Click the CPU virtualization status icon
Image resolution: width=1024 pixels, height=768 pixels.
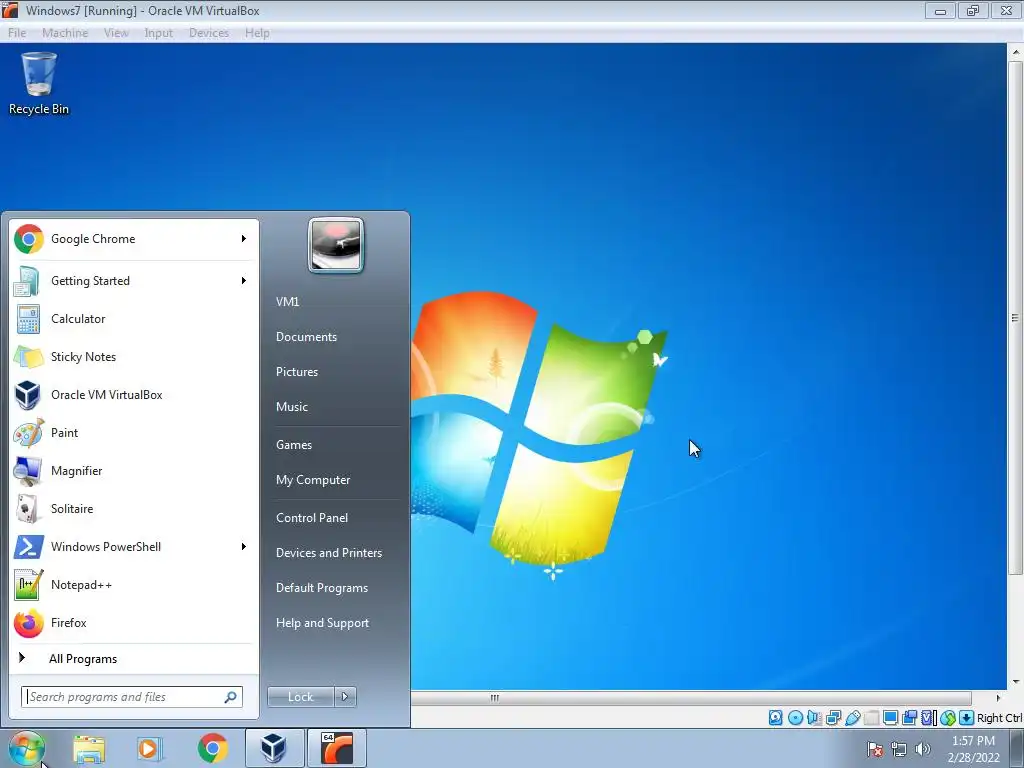tap(928, 718)
